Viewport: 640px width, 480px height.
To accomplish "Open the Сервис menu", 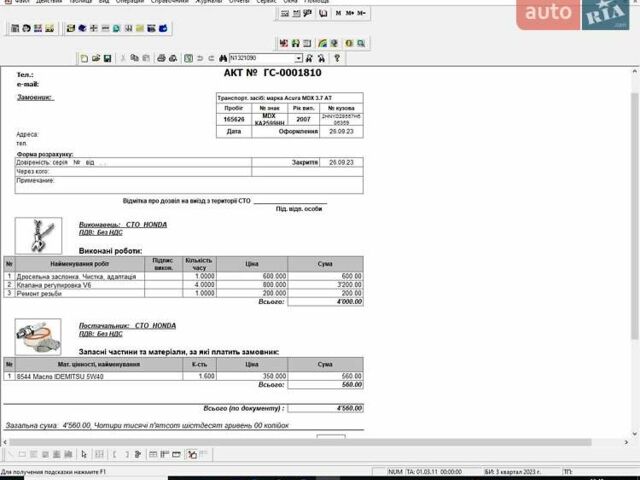I will (265, 2).
